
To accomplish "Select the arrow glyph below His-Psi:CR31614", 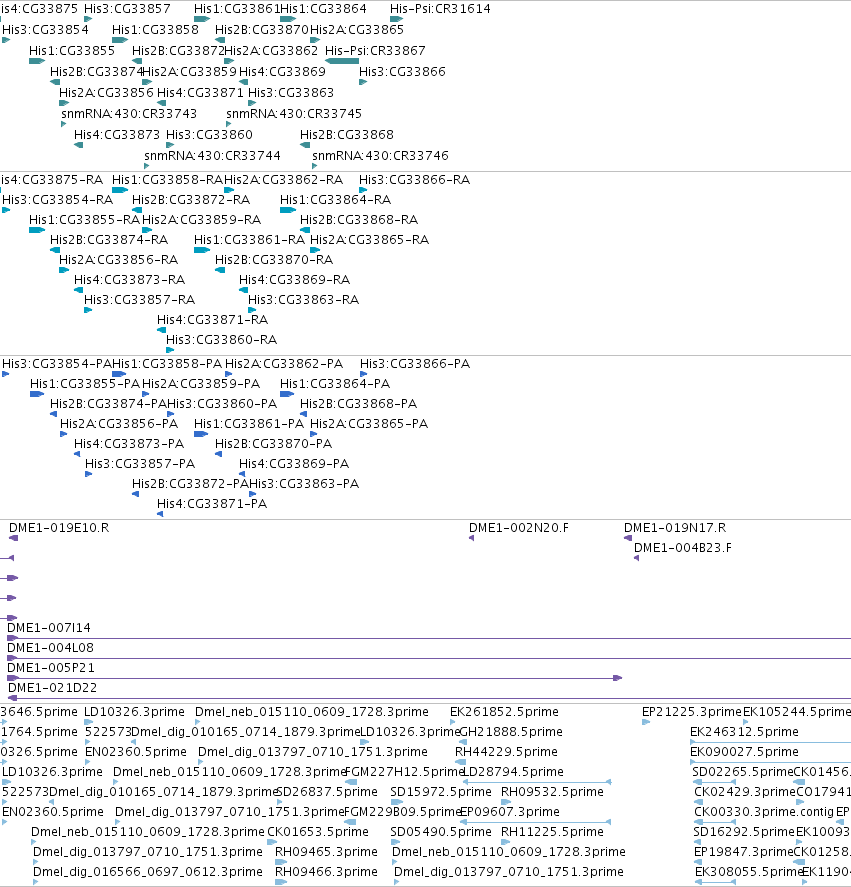I will (x=396, y=19).
